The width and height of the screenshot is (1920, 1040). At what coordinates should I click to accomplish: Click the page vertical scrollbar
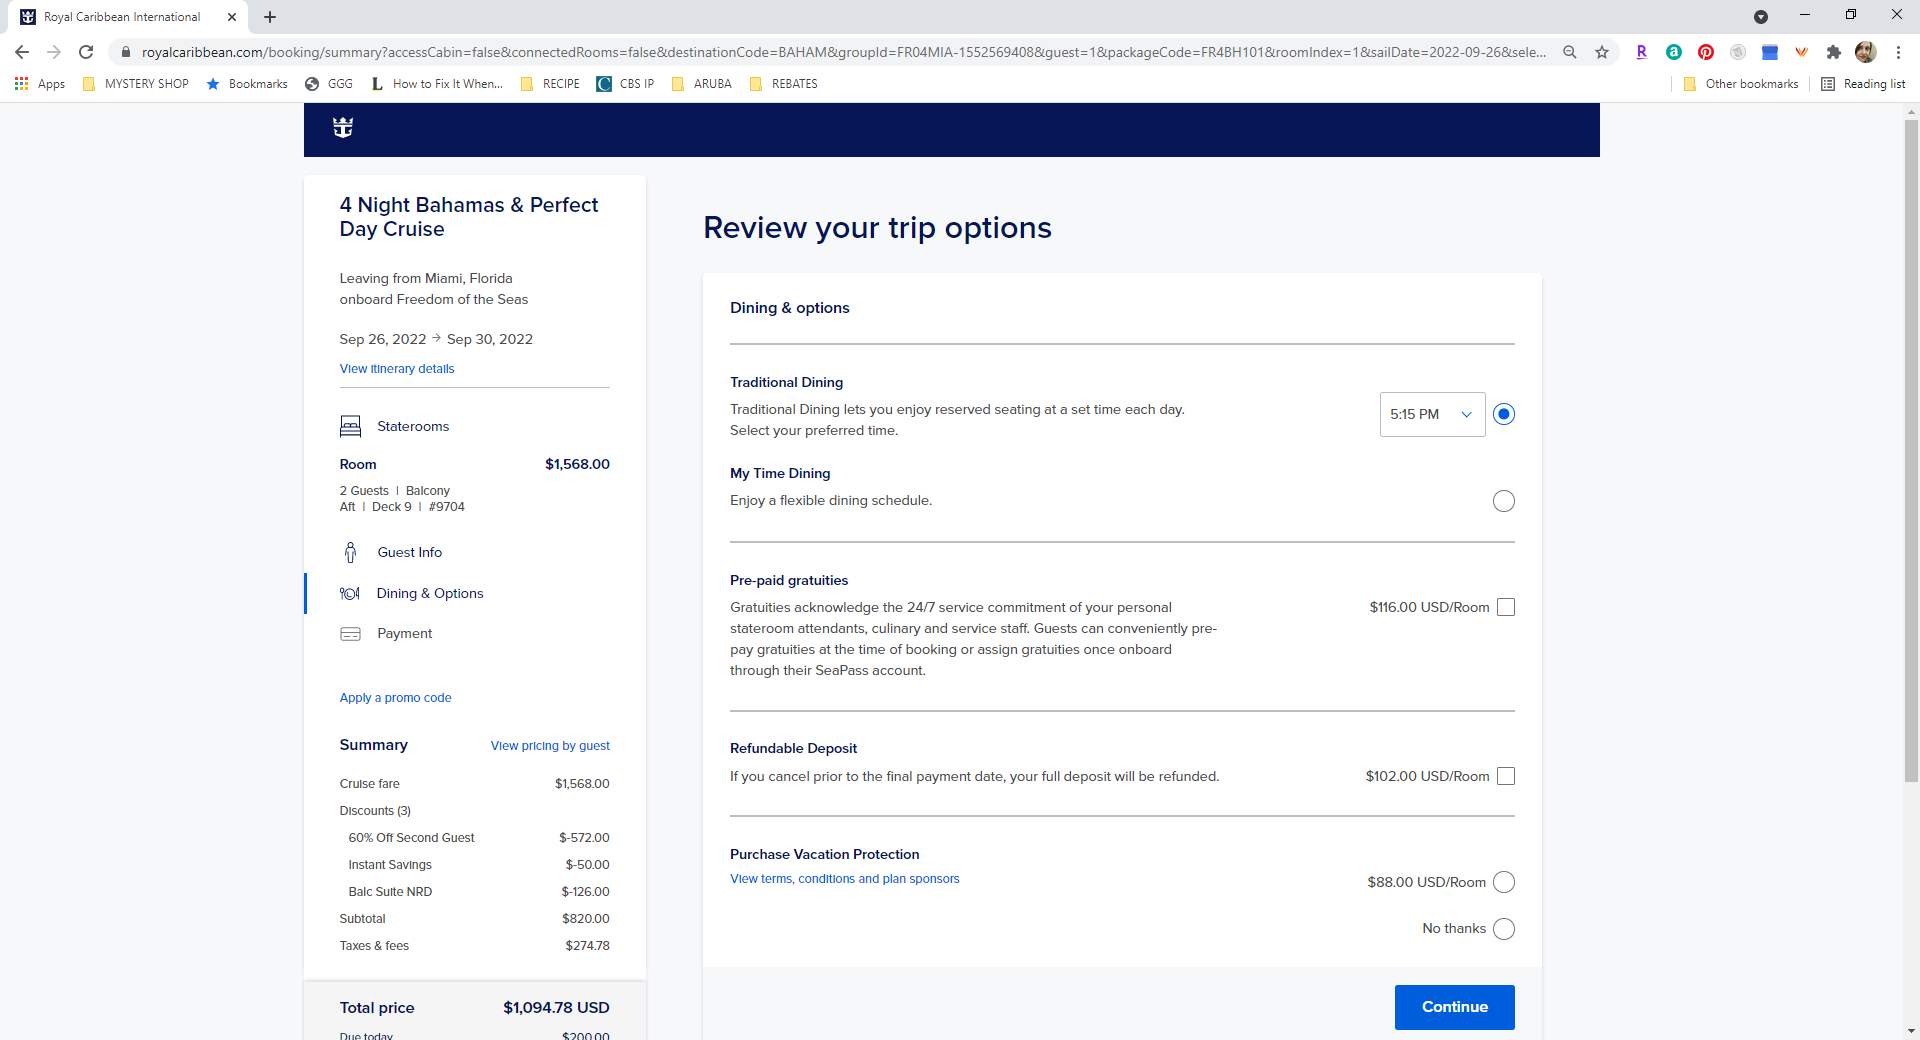click(1911, 450)
